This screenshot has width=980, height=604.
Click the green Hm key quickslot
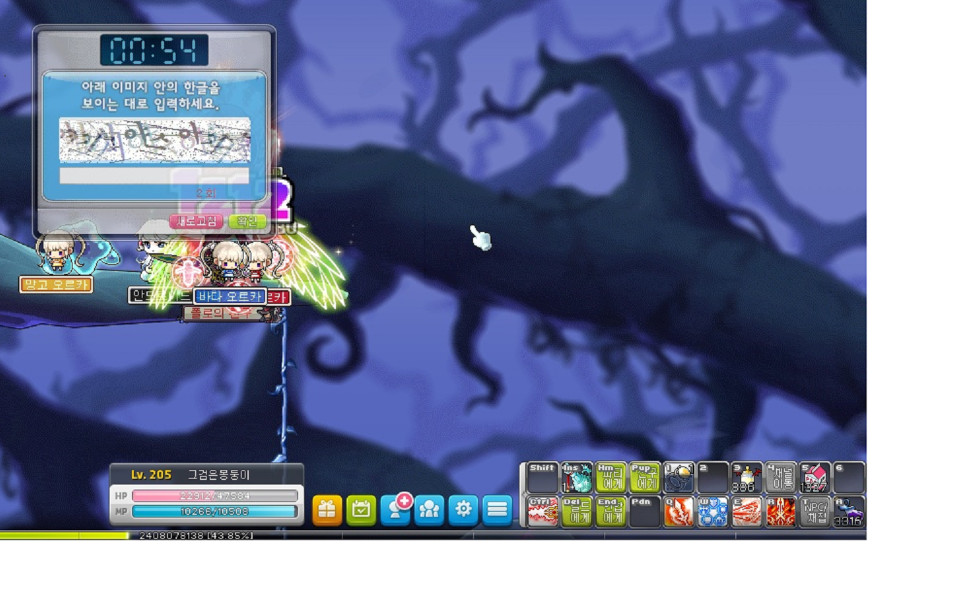[x=610, y=478]
